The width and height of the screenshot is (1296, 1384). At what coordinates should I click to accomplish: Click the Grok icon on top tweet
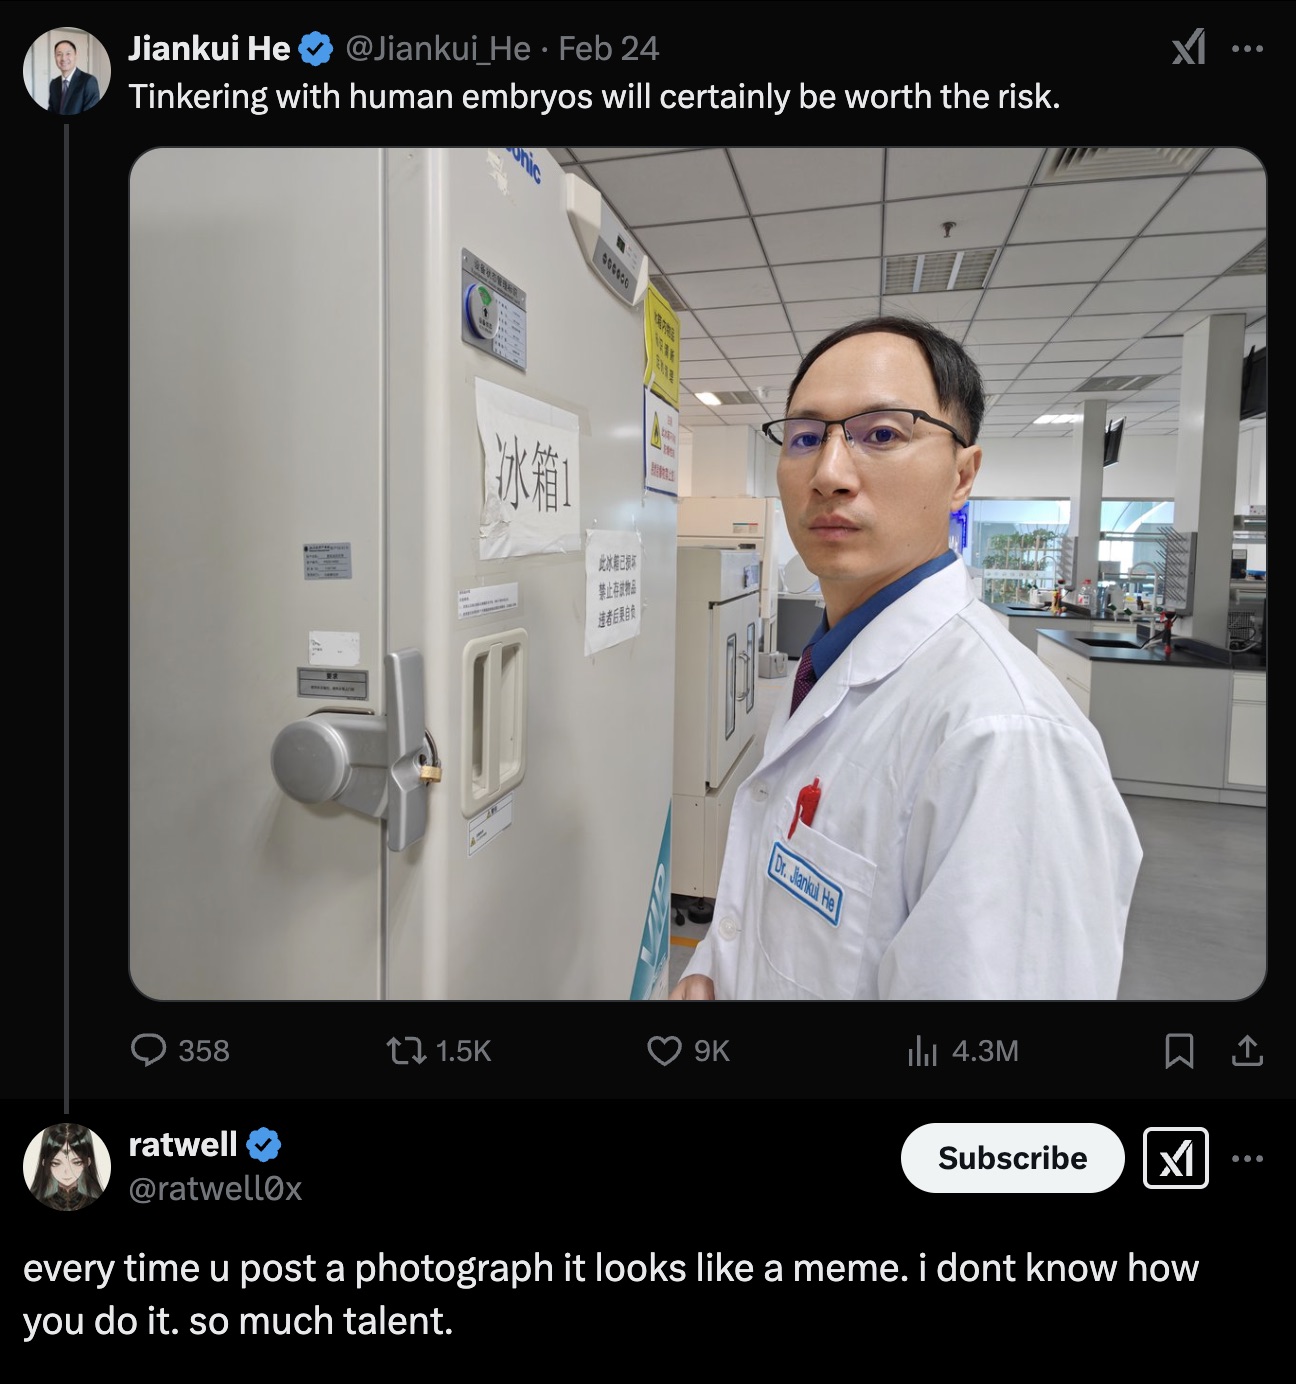[x=1188, y=48]
